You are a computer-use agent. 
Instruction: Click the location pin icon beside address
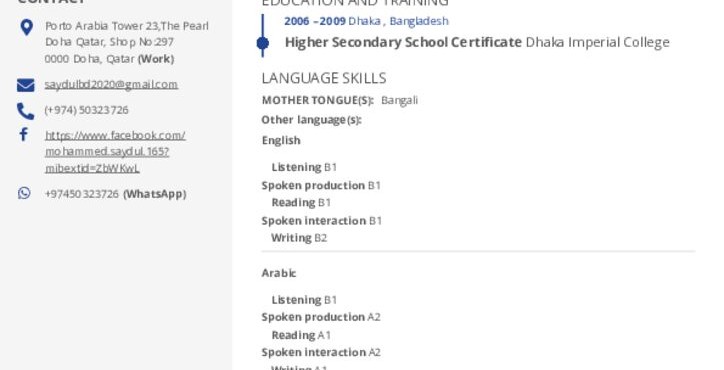pos(27,27)
